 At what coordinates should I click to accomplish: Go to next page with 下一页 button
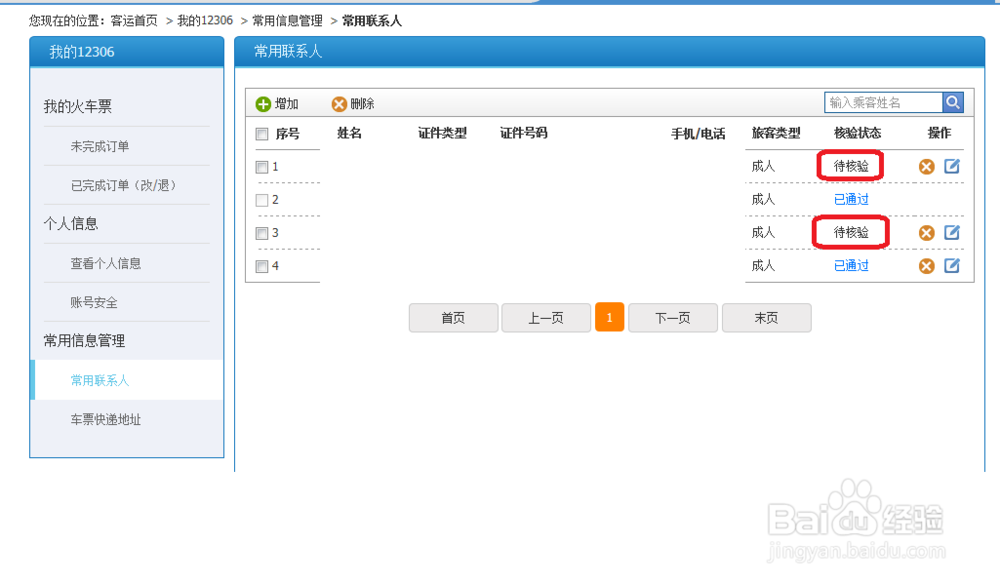673,318
